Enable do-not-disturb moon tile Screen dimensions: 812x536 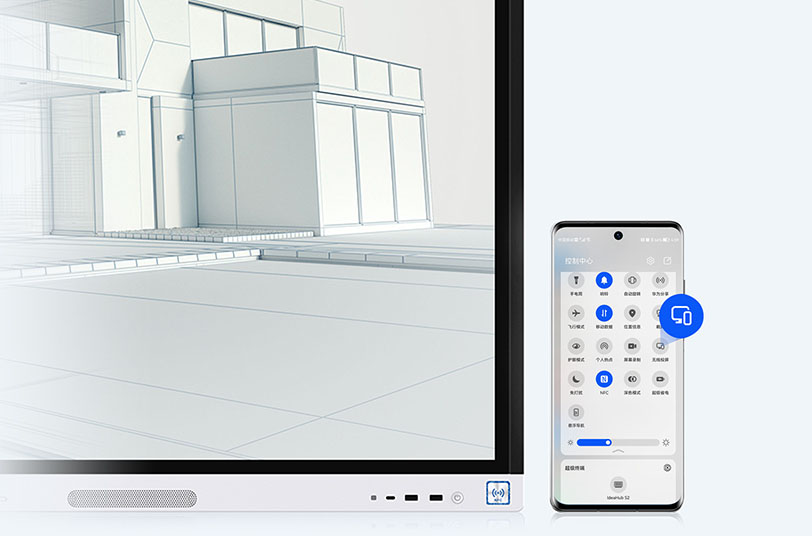tap(576, 379)
